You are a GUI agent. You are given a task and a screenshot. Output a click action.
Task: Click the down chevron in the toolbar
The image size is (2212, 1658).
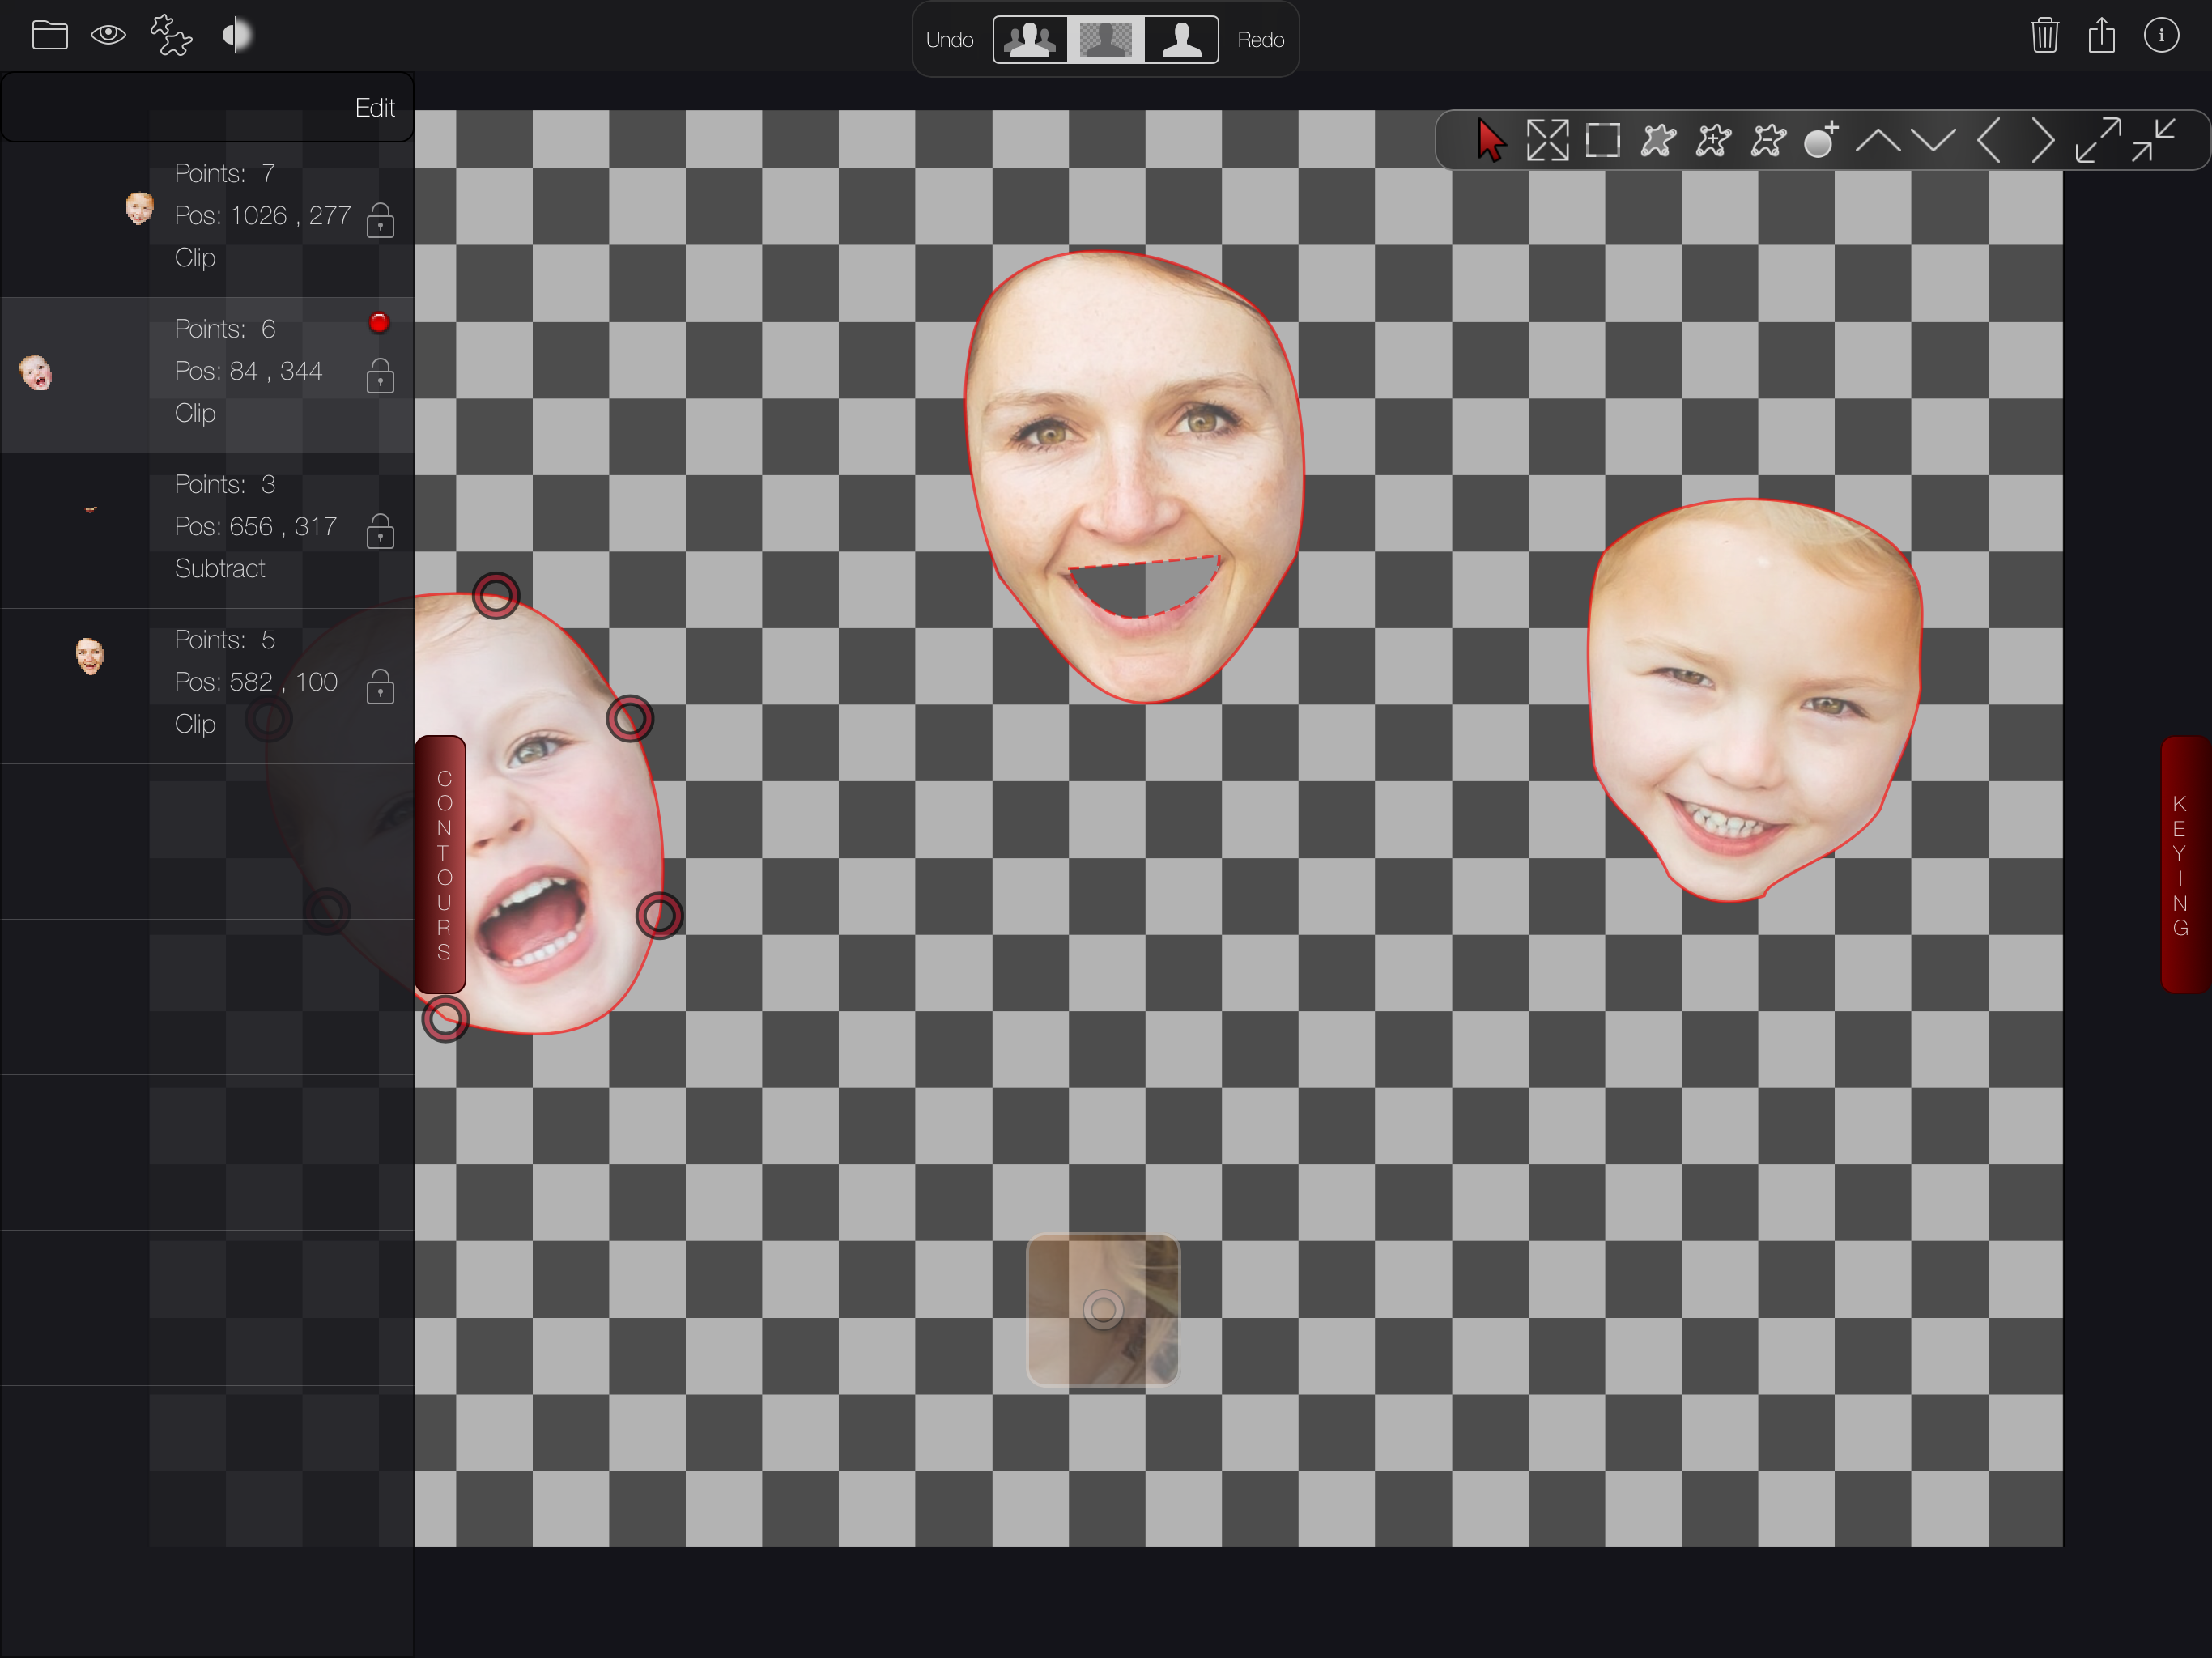1933,141
